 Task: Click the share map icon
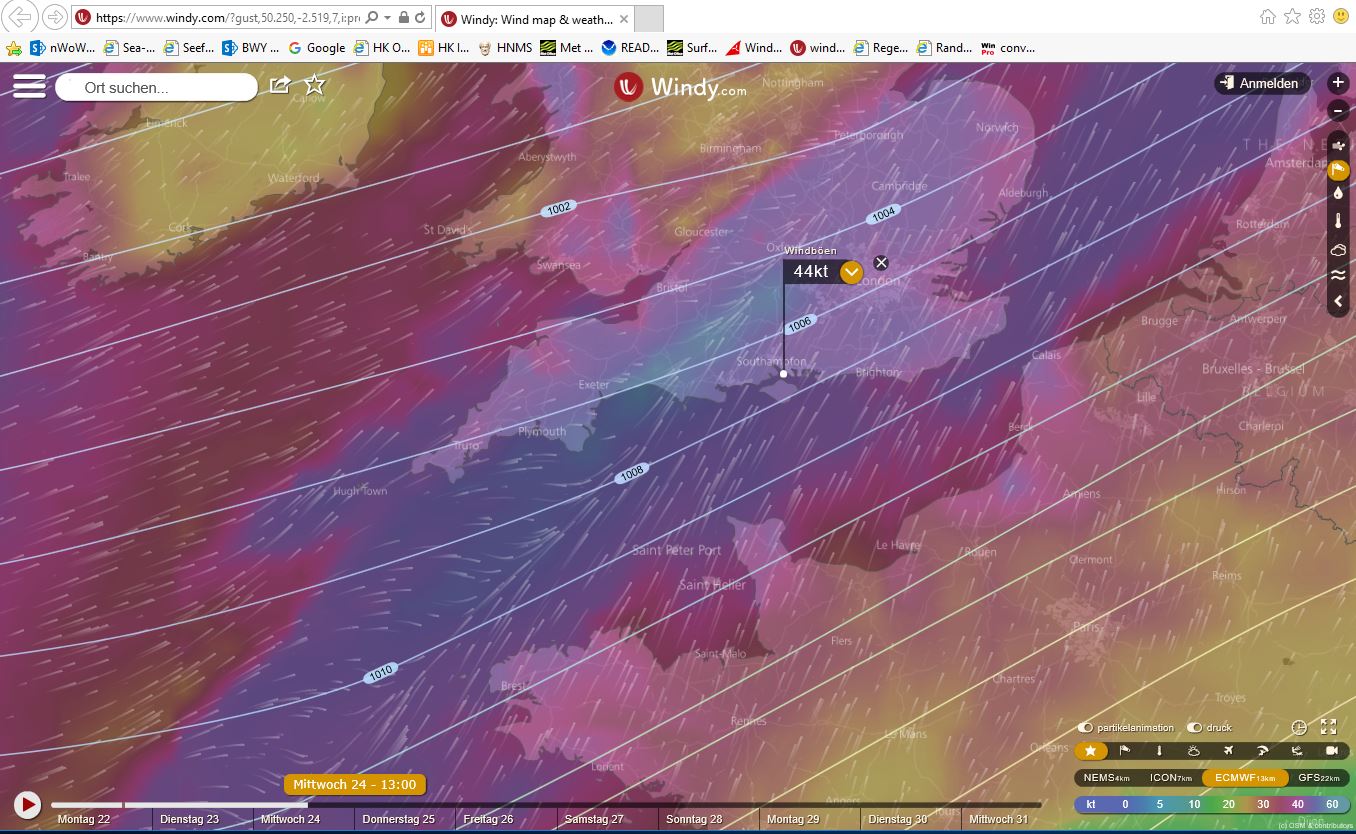click(x=280, y=85)
